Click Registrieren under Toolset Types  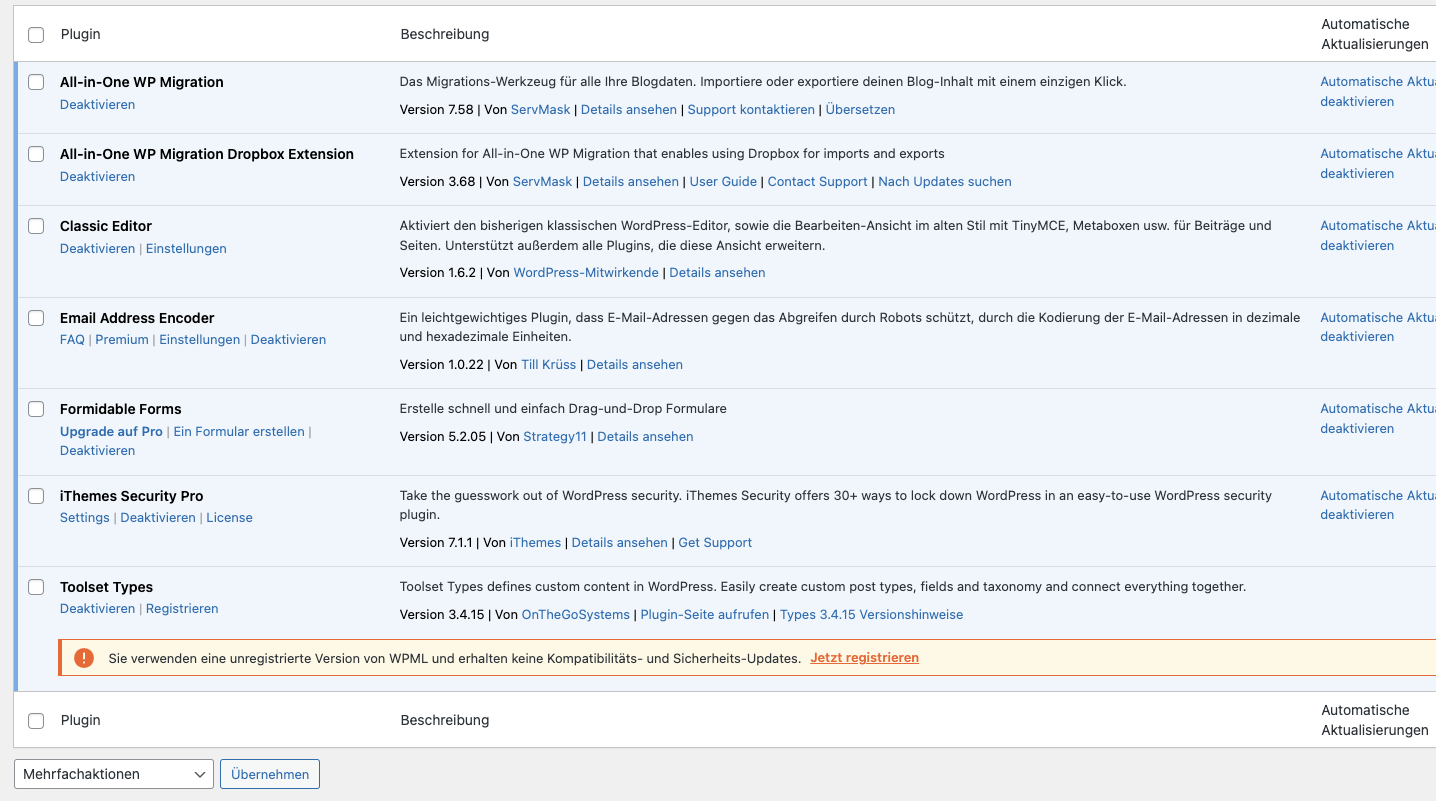tap(182, 609)
